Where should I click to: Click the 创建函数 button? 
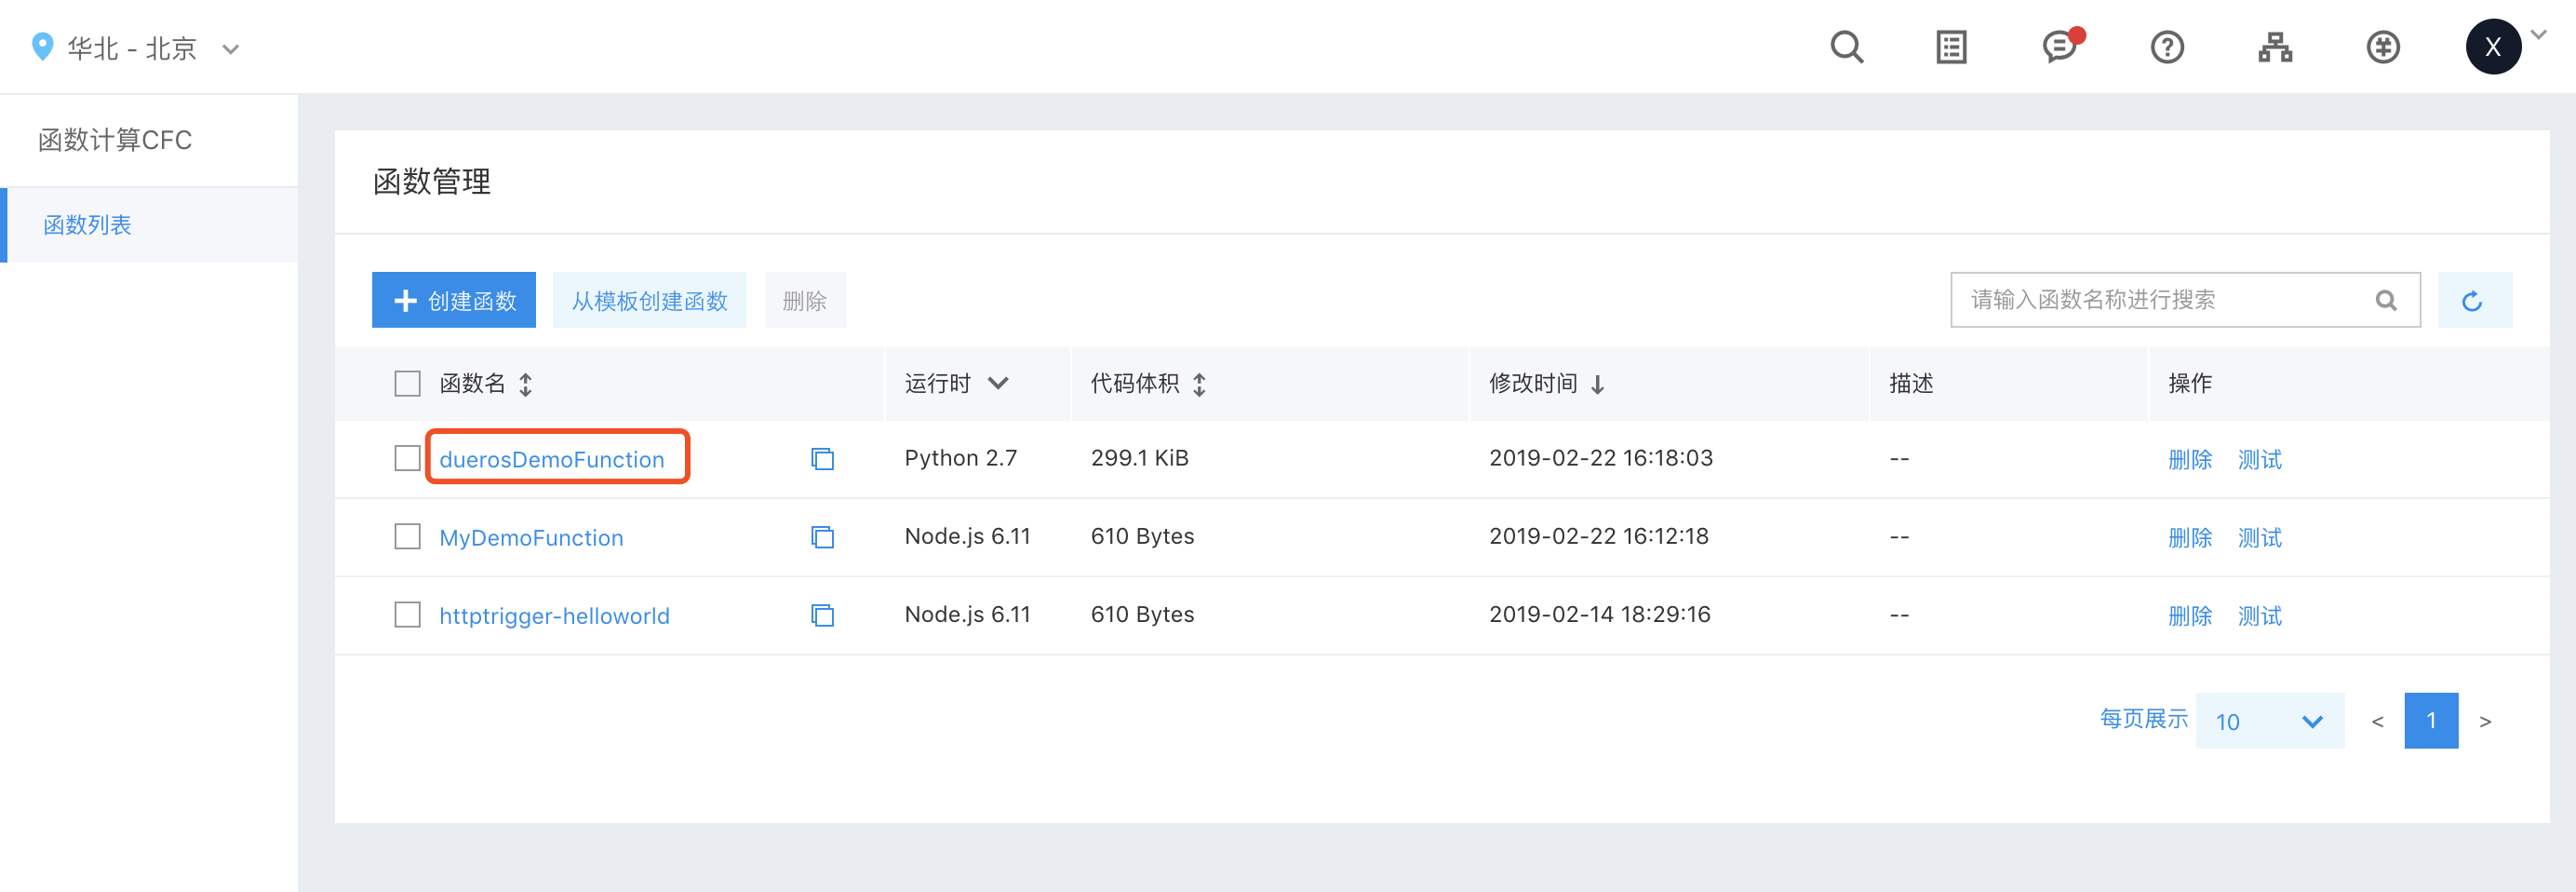[x=454, y=300]
